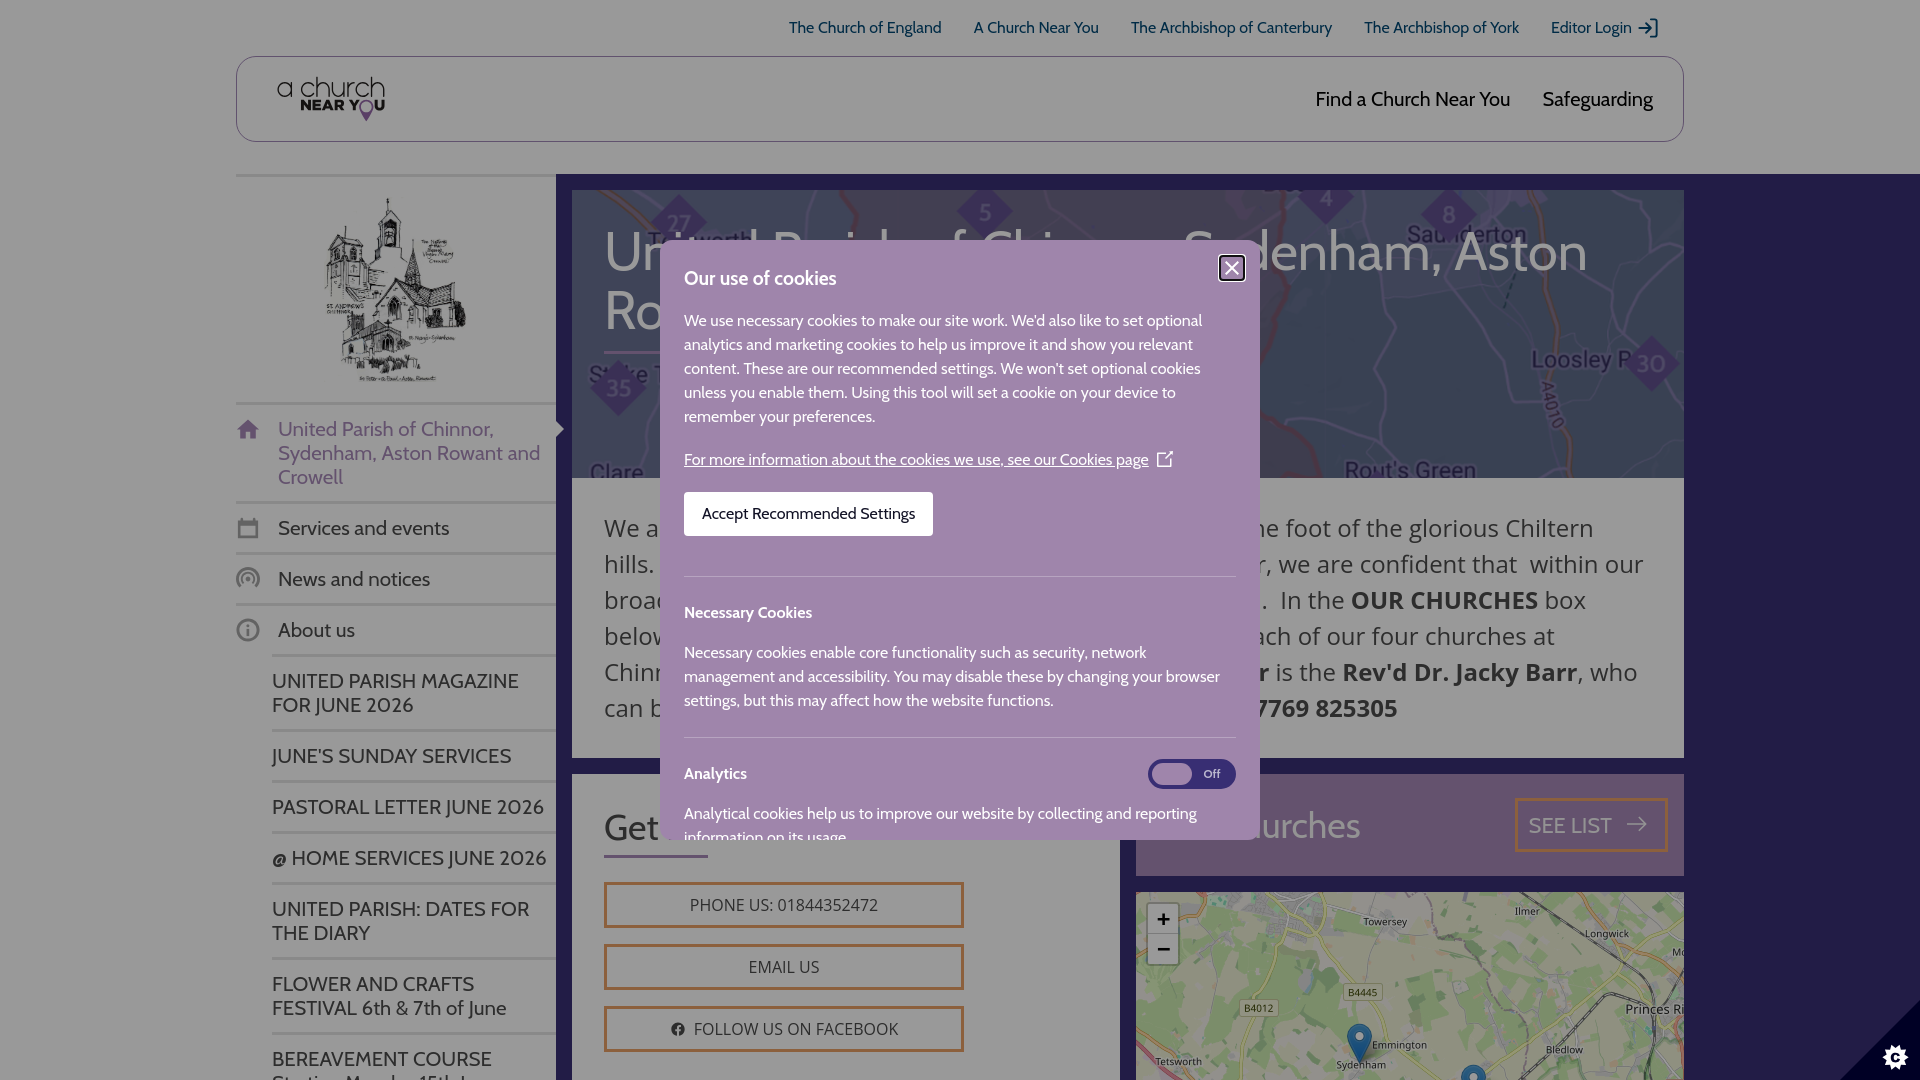Click the News and notices broadcast icon
Screen dimensions: 1920x1080
click(x=248, y=579)
